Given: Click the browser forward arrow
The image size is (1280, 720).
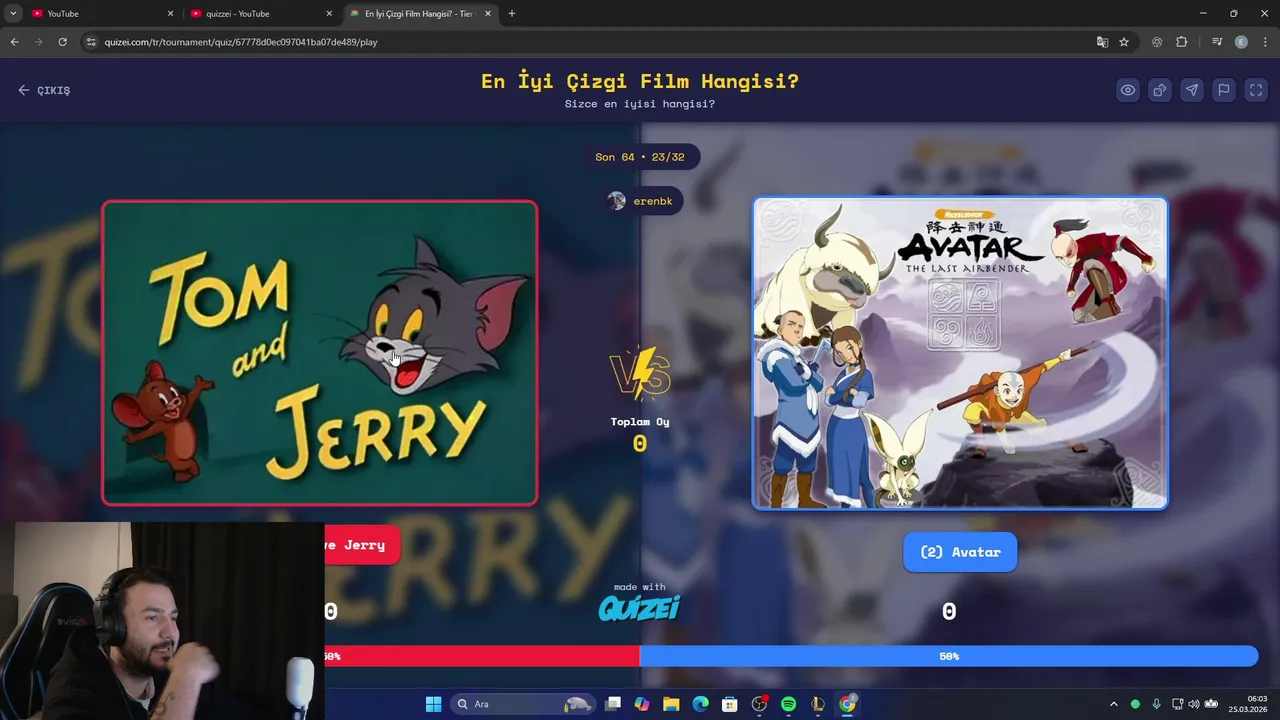Looking at the screenshot, I should [x=38, y=42].
